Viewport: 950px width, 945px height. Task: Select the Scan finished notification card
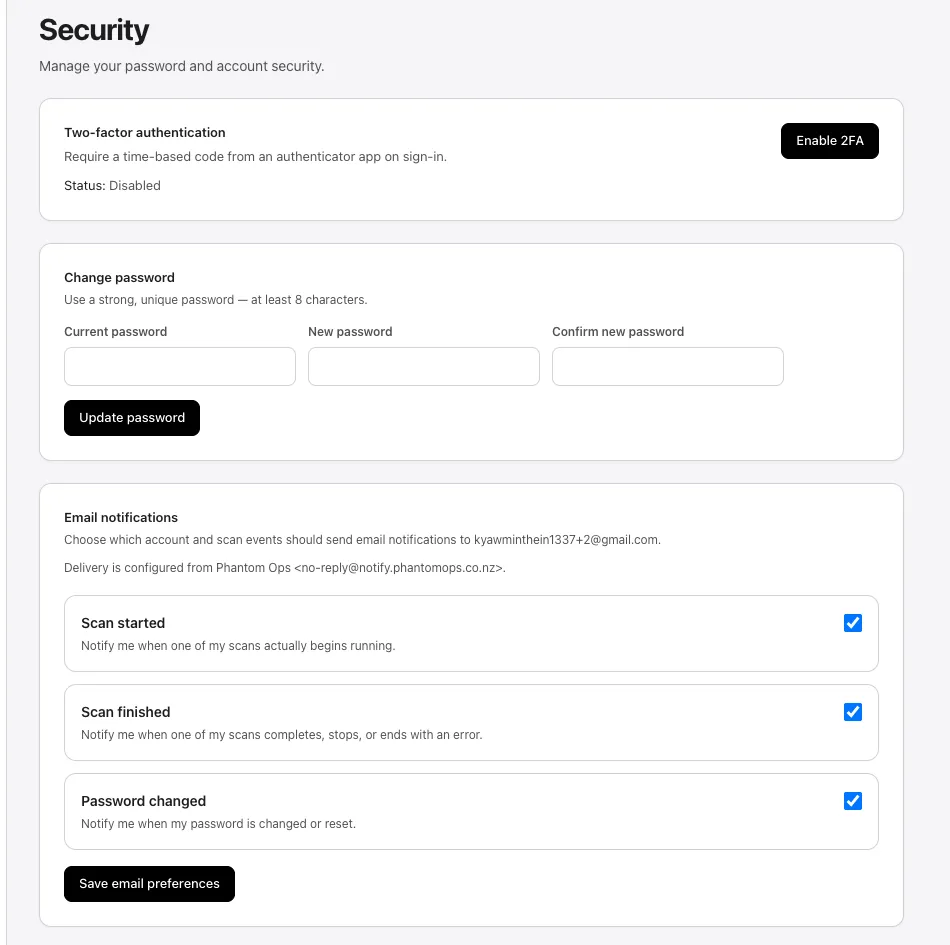pyautogui.click(x=400, y=721)
